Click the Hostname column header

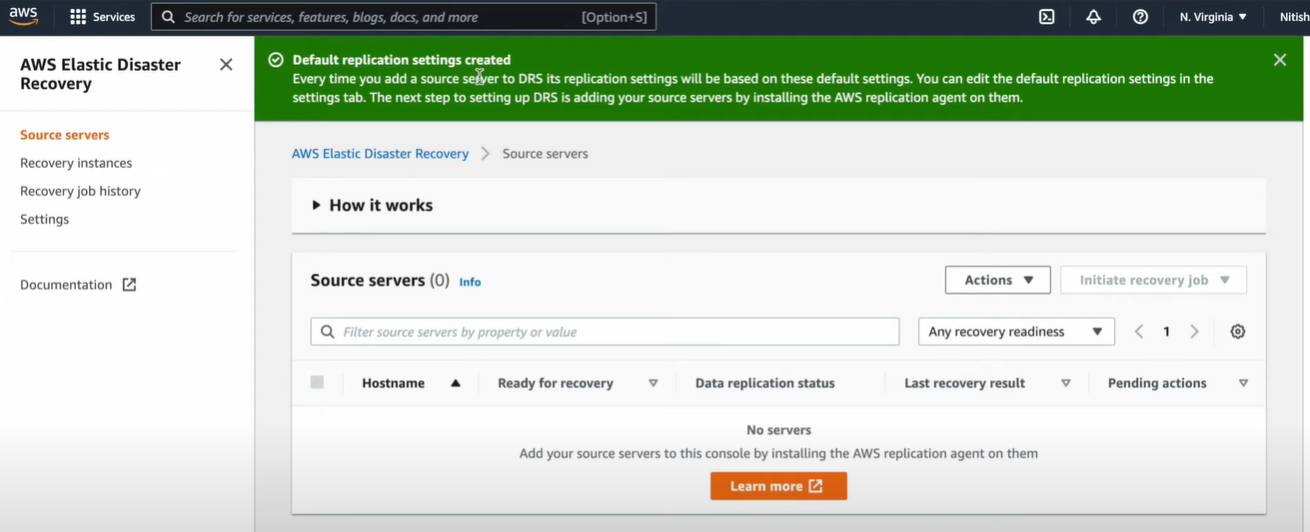tap(393, 383)
